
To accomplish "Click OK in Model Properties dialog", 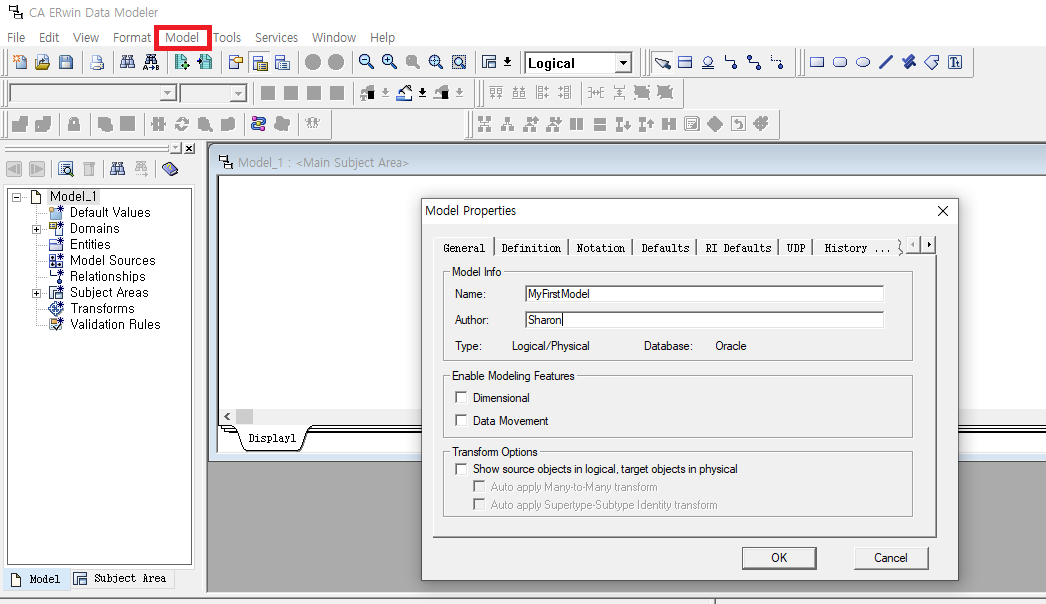I will pos(779,558).
